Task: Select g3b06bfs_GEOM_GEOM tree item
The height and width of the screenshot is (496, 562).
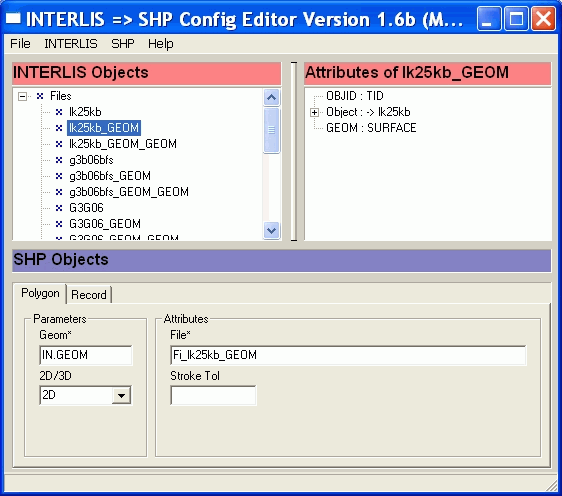Action: click(129, 192)
